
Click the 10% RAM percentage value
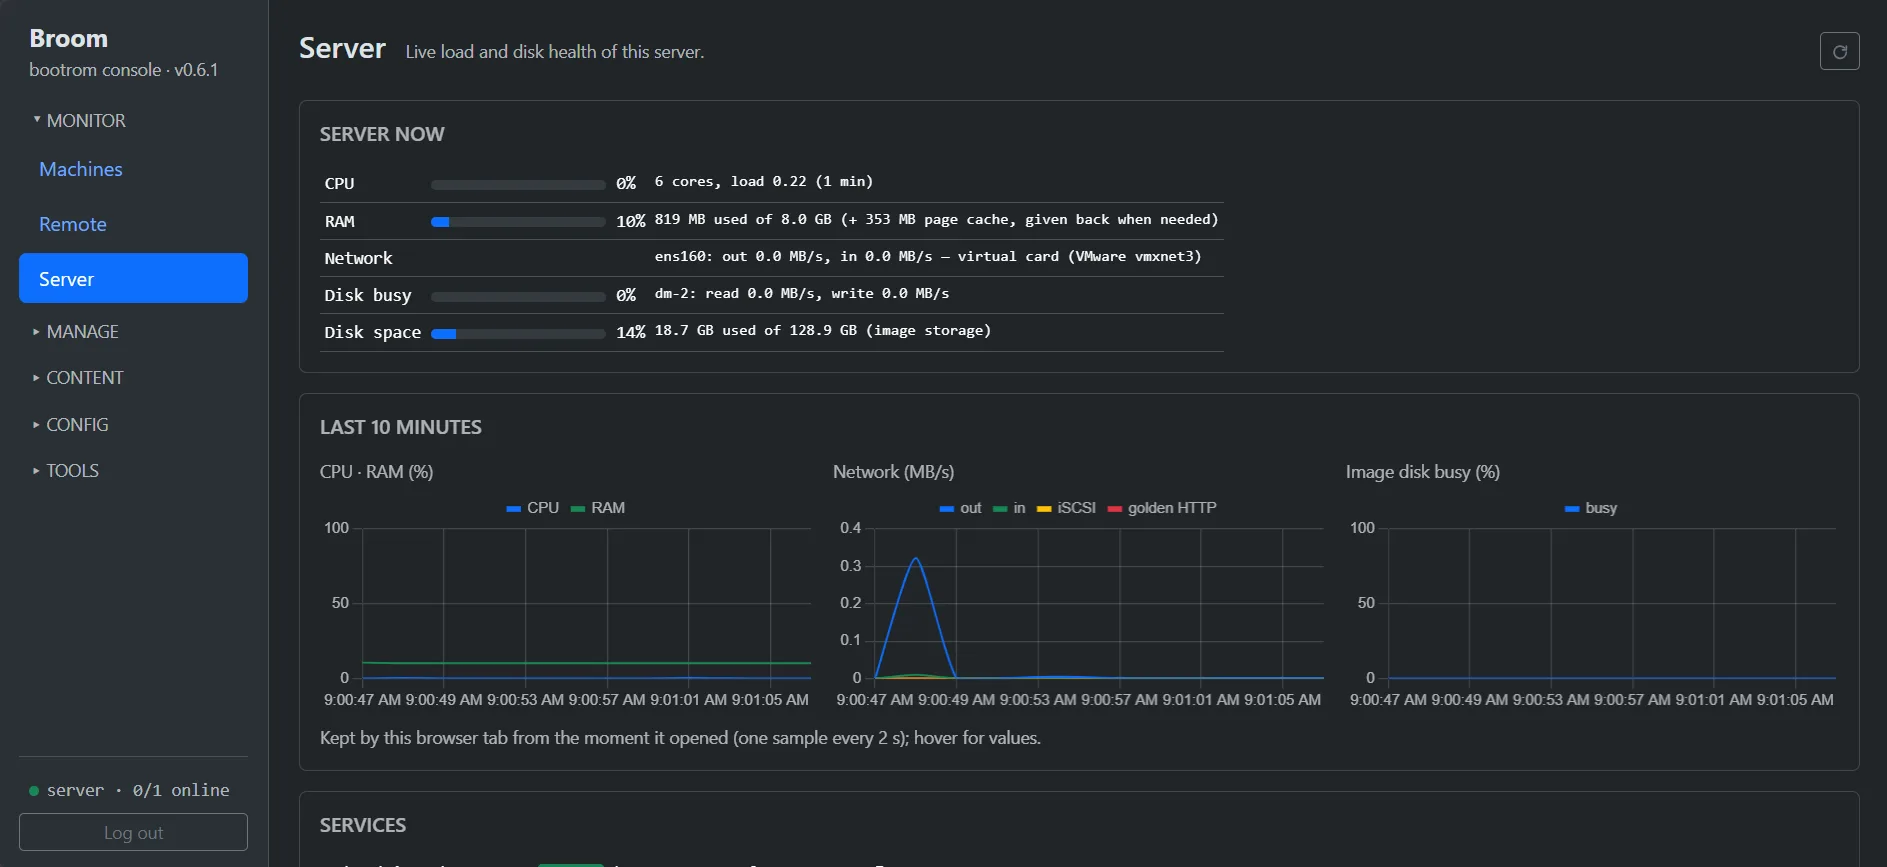click(x=631, y=221)
